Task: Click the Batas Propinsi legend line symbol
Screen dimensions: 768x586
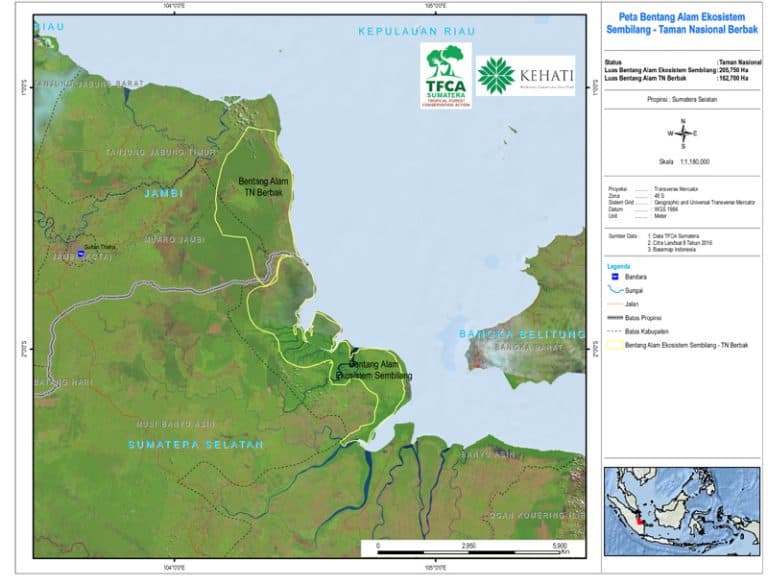Action: (x=614, y=317)
